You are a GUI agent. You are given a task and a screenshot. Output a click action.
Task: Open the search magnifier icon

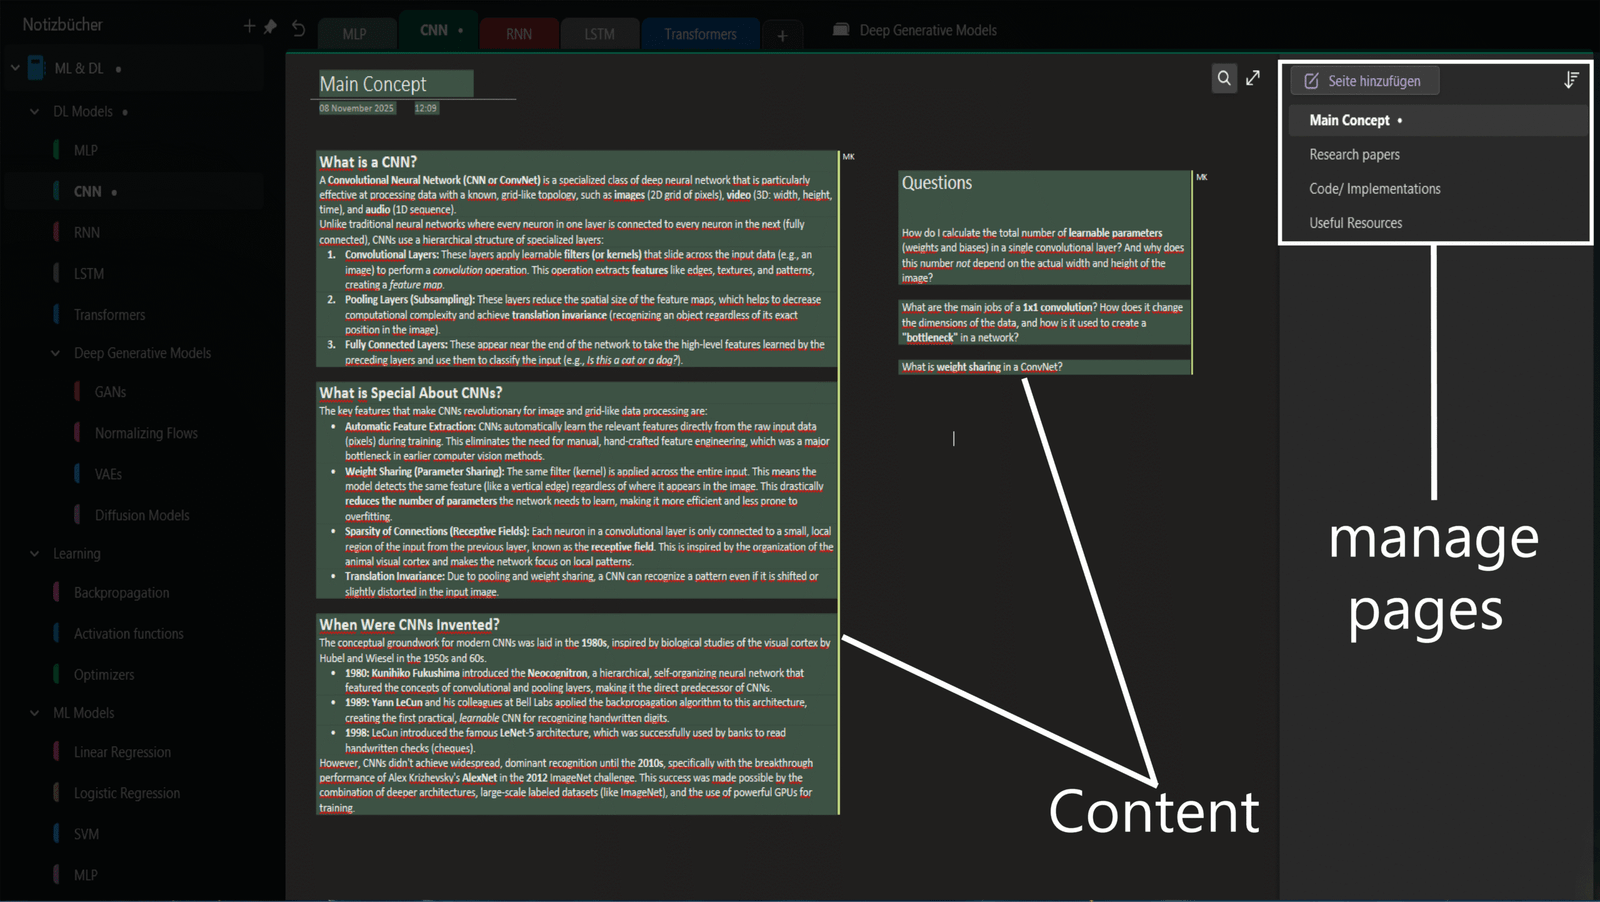click(1224, 78)
